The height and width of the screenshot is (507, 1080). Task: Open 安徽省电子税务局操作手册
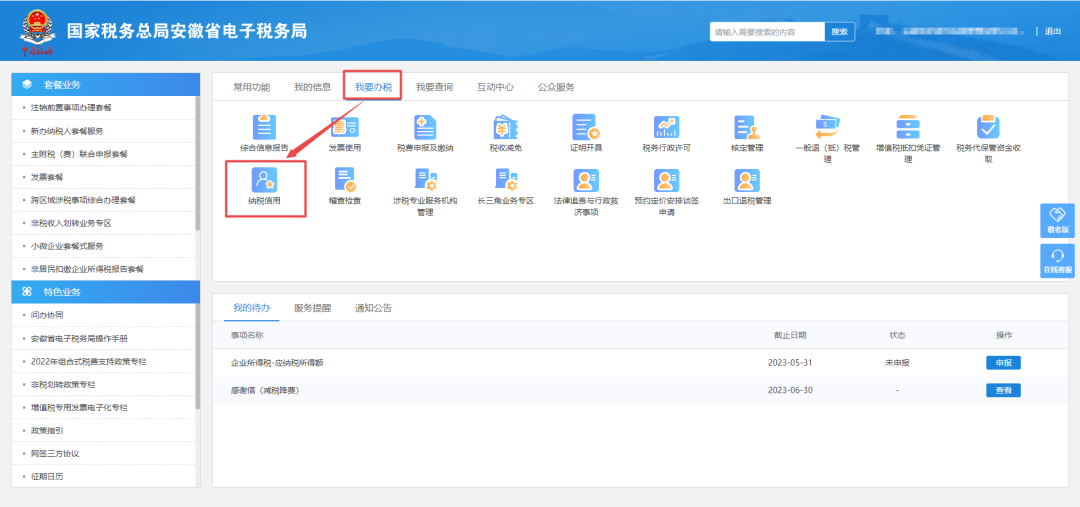click(79, 339)
